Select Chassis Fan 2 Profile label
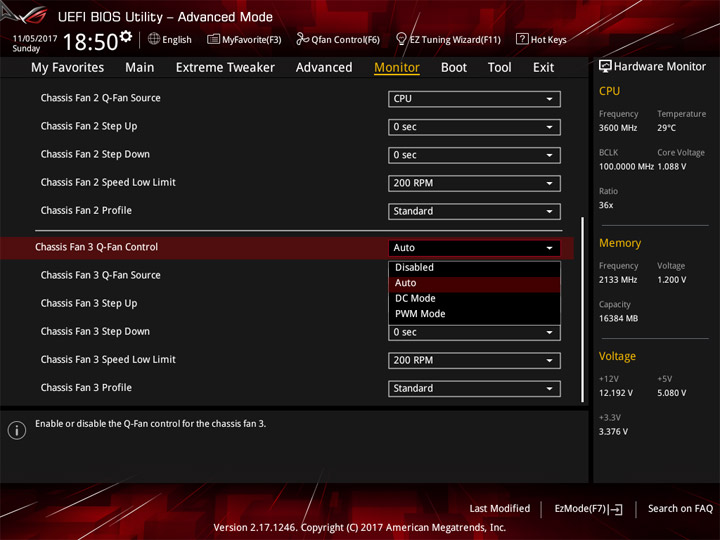The image size is (720, 540). point(86,210)
